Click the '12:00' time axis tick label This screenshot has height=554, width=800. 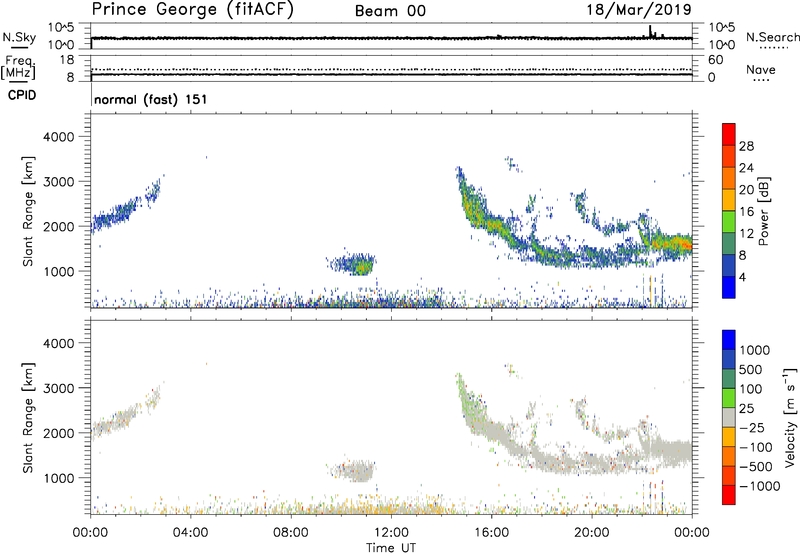[391, 533]
